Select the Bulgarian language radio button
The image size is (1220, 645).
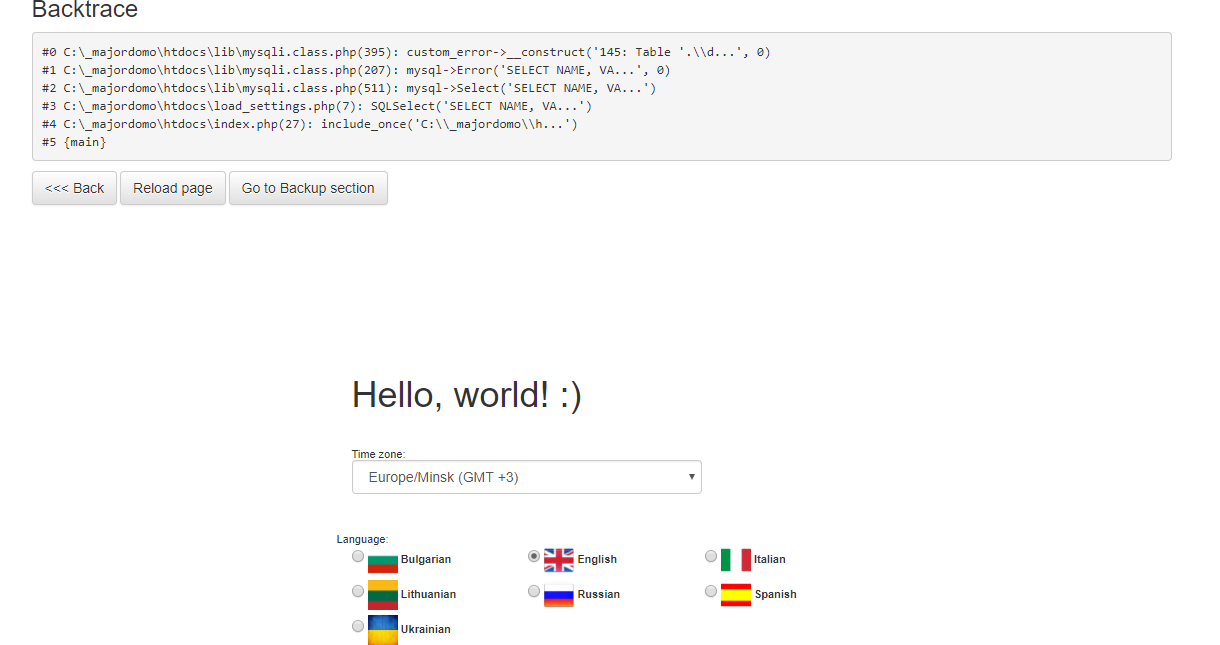(x=358, y=557)
